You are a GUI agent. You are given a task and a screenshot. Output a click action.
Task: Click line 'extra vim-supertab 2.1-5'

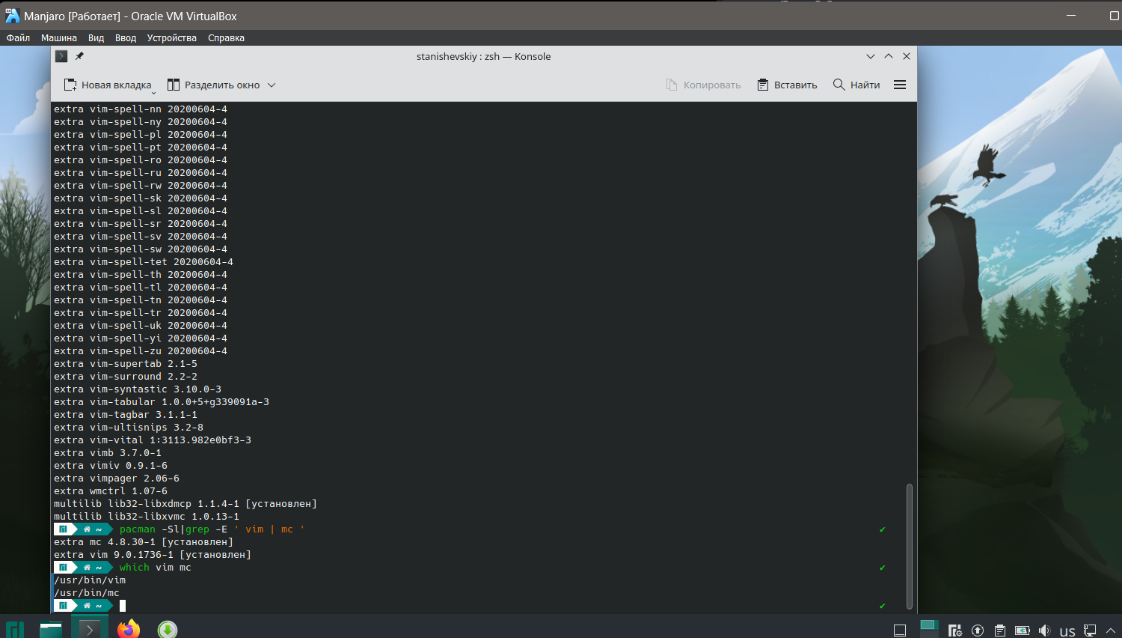coord(125,363)
